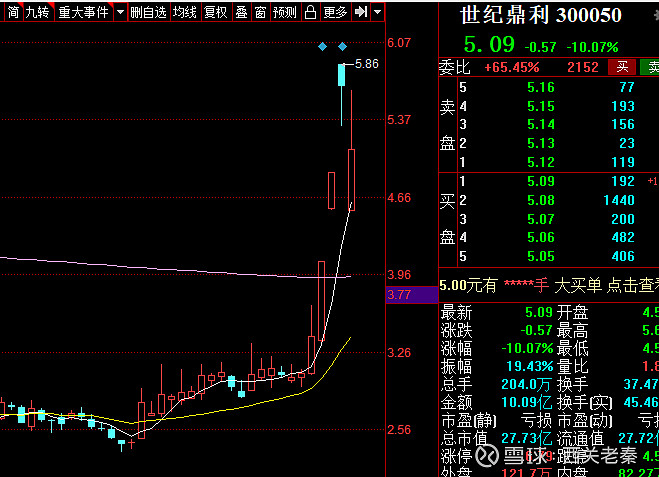Click the 委比 +65.45% value

coord(511,67)
